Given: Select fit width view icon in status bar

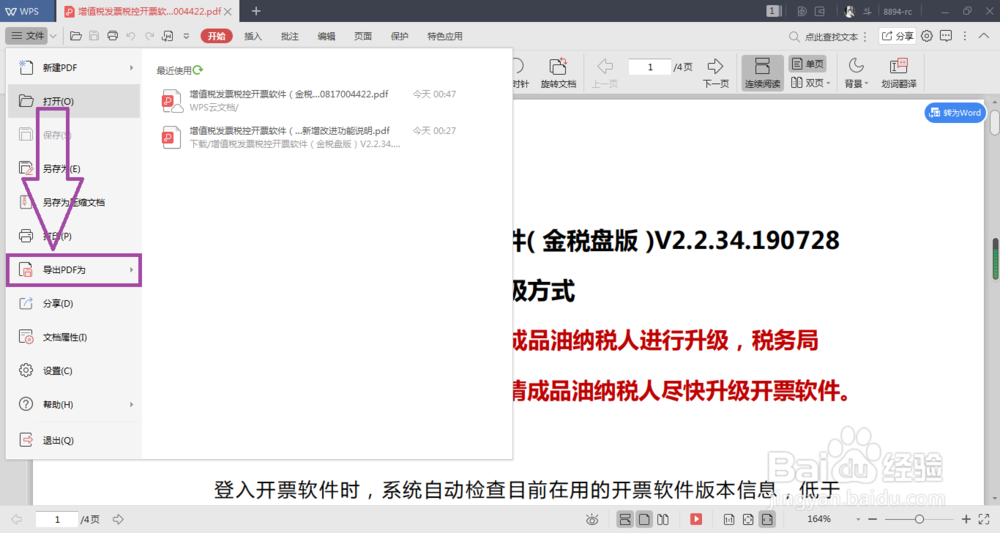Looking at the screenshot, I should 767,520.
